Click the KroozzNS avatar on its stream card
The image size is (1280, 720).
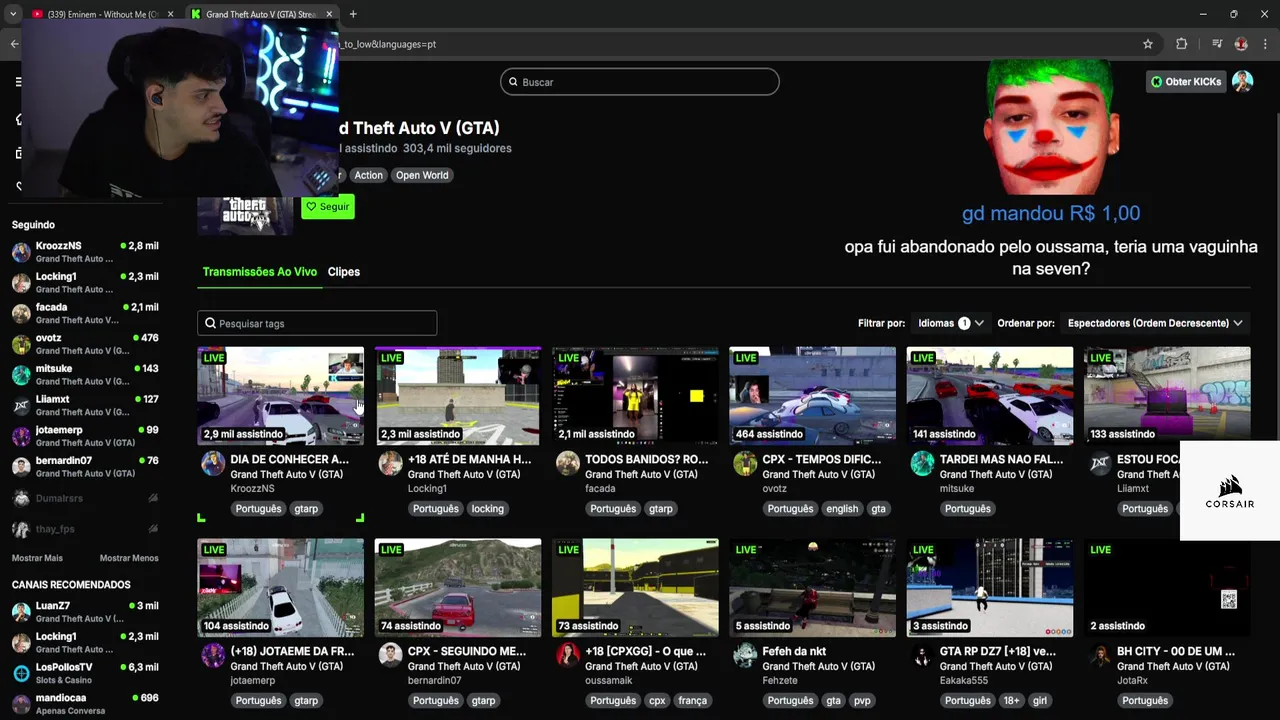[213, 463]
